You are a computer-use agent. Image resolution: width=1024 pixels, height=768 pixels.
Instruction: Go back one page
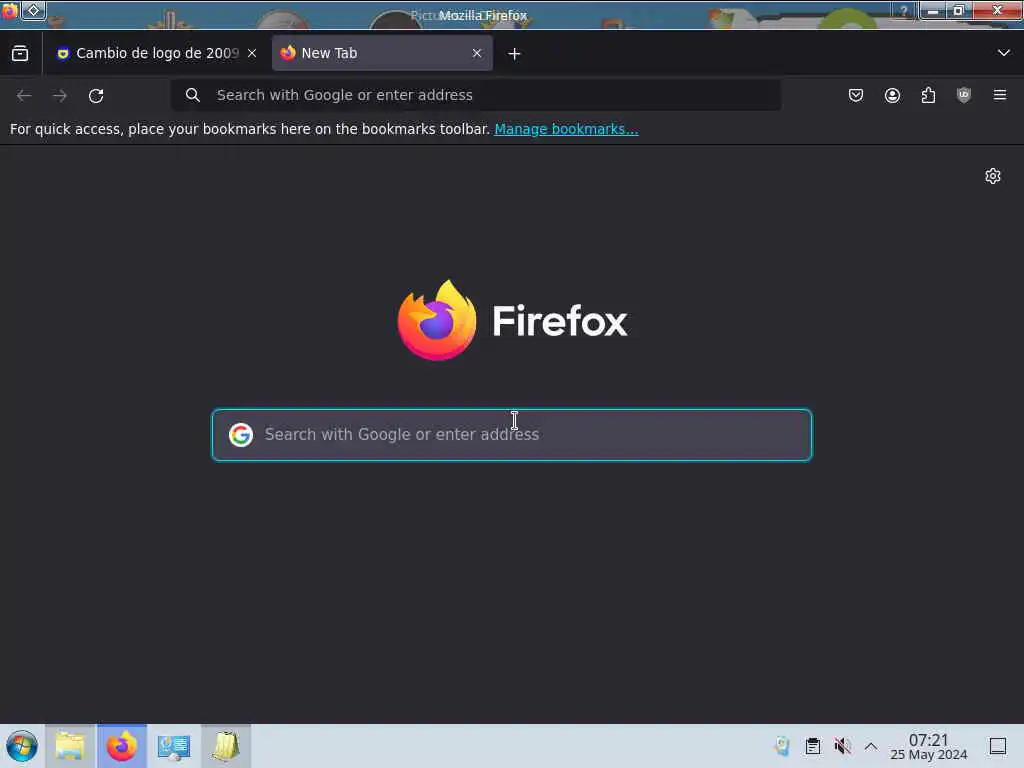(24, 95)
